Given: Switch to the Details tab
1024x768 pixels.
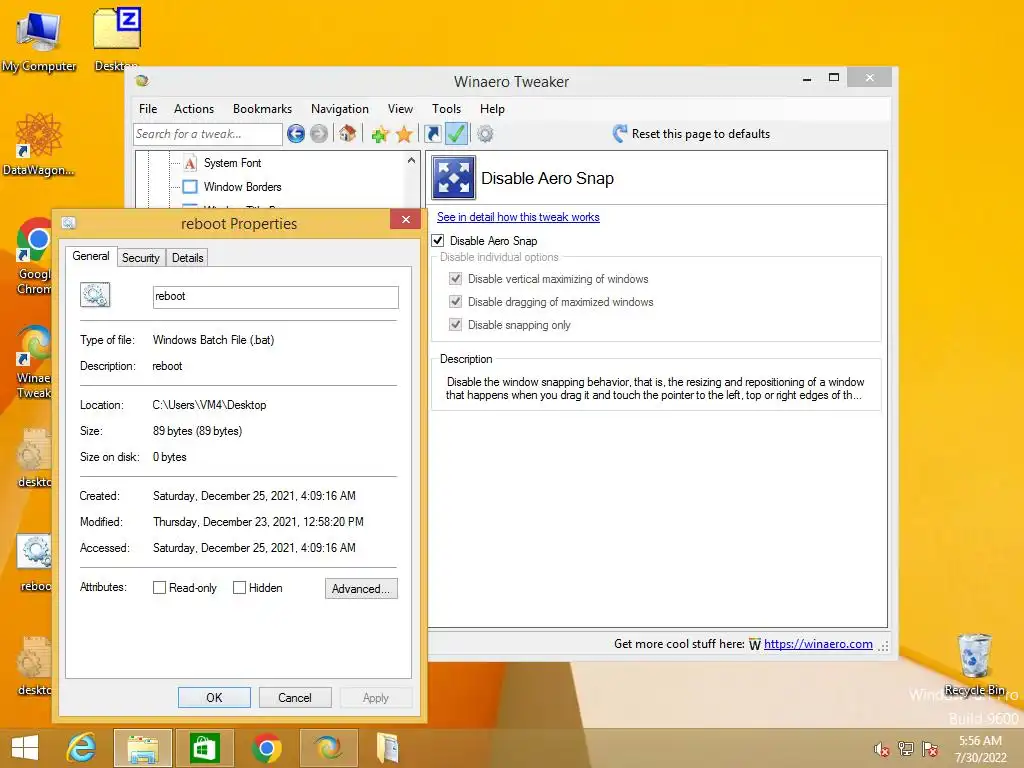Looking at the screenshot, I should pyautogui.click(x=187, y=258).
